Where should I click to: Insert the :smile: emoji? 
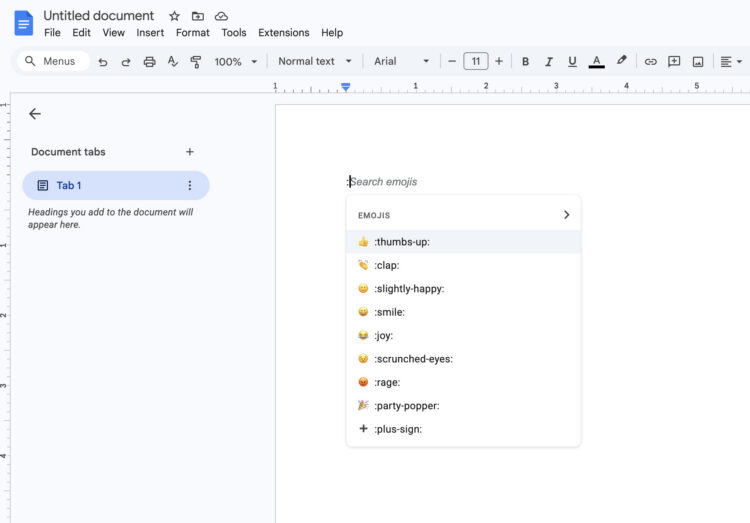[463, 312]
